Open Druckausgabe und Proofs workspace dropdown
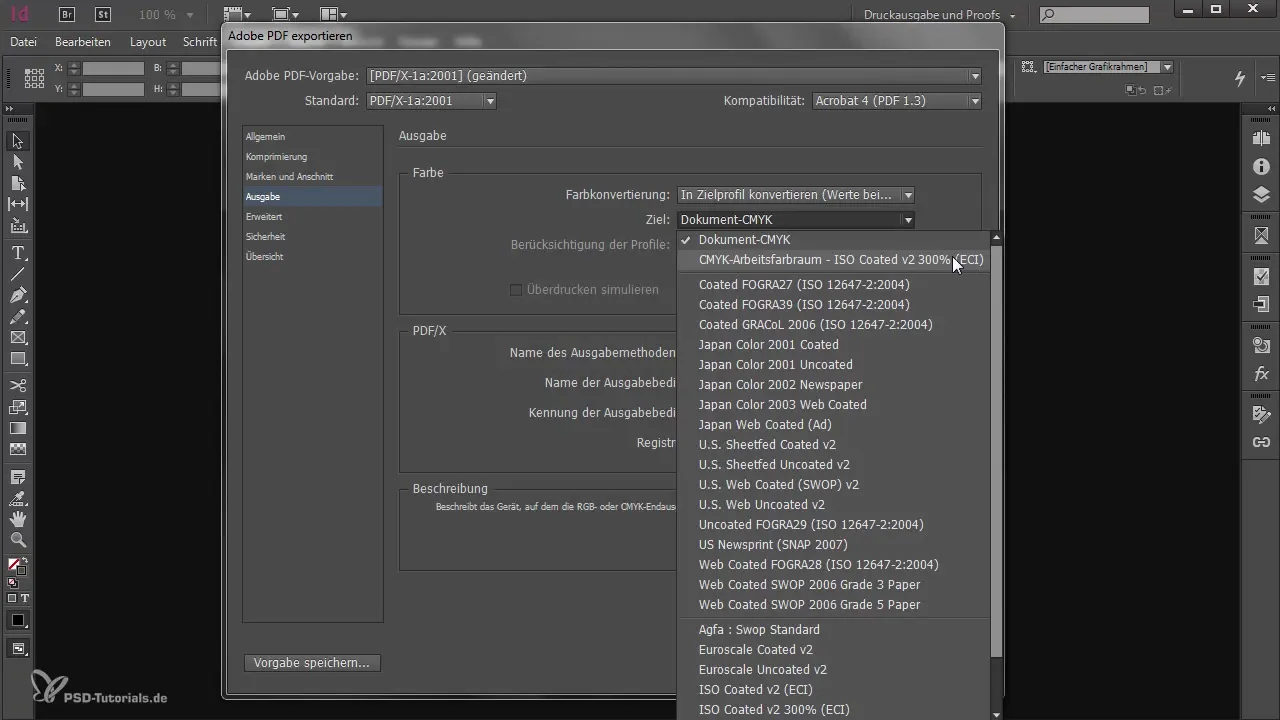Viewport: 1280px width, 720px height. [940, 15]
